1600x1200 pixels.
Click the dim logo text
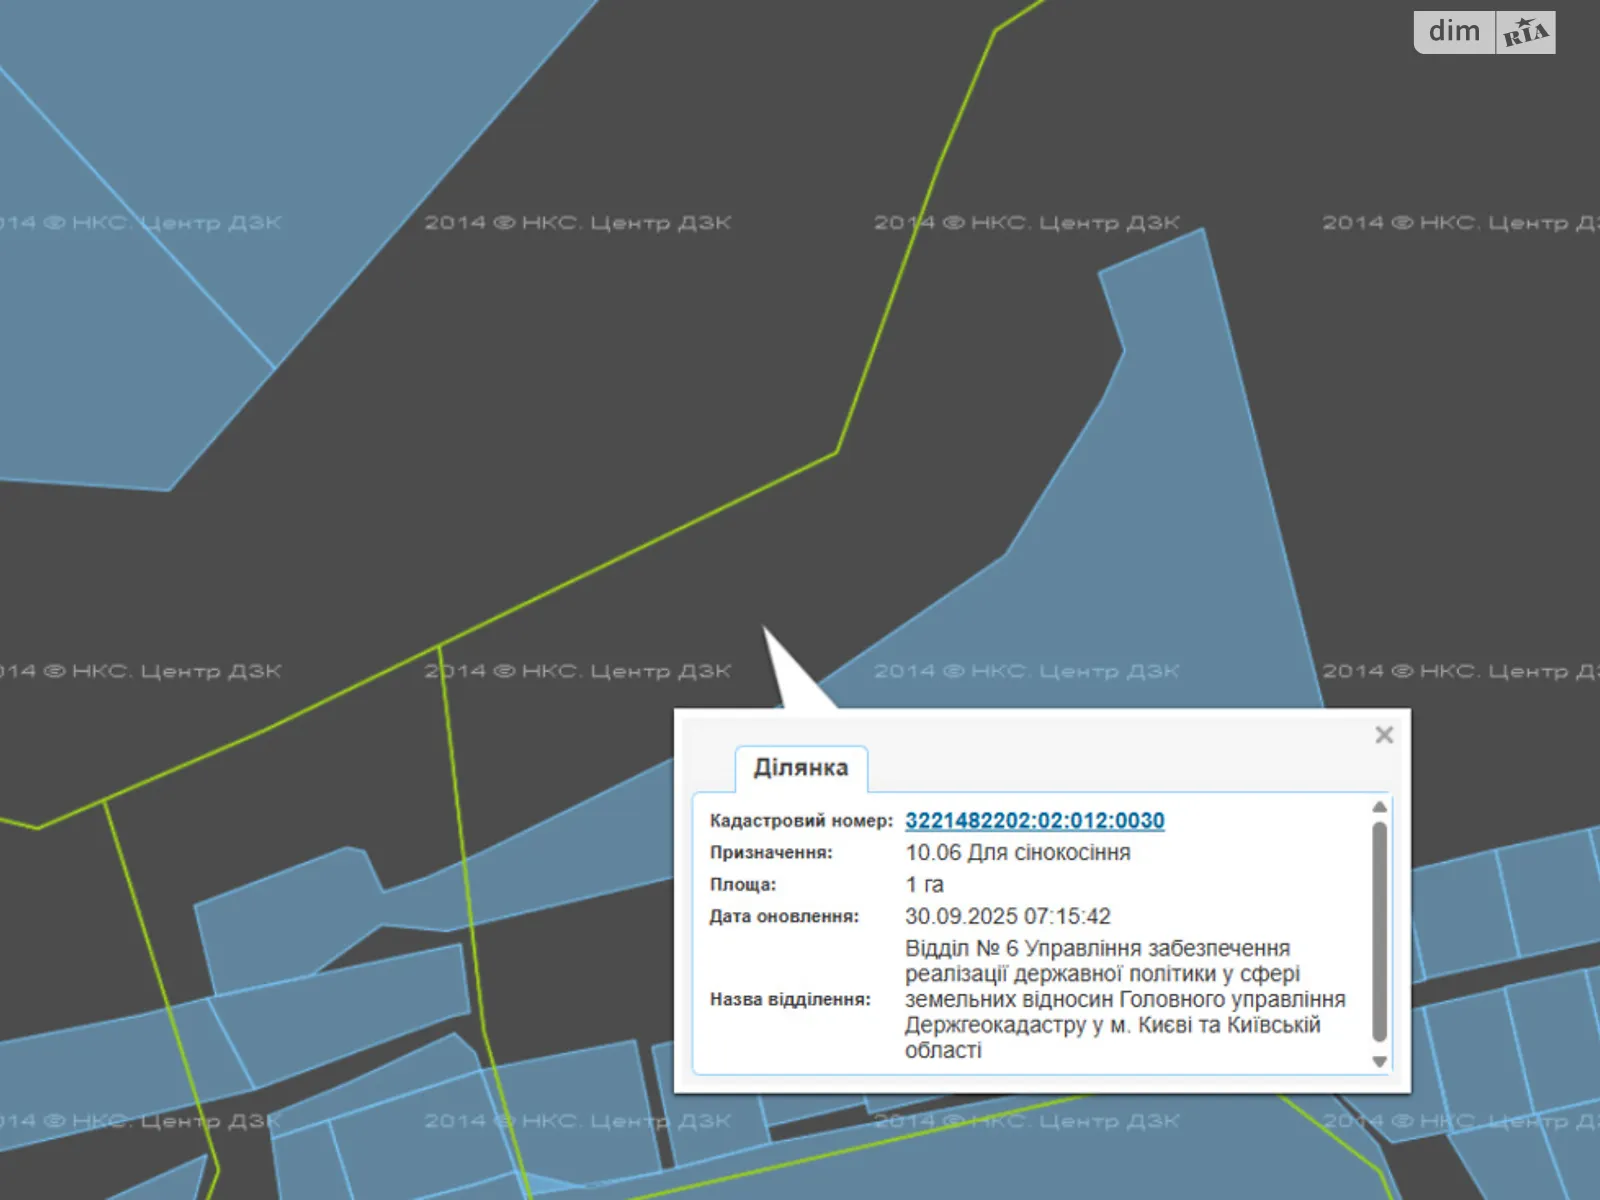[x=1454, y=32]
